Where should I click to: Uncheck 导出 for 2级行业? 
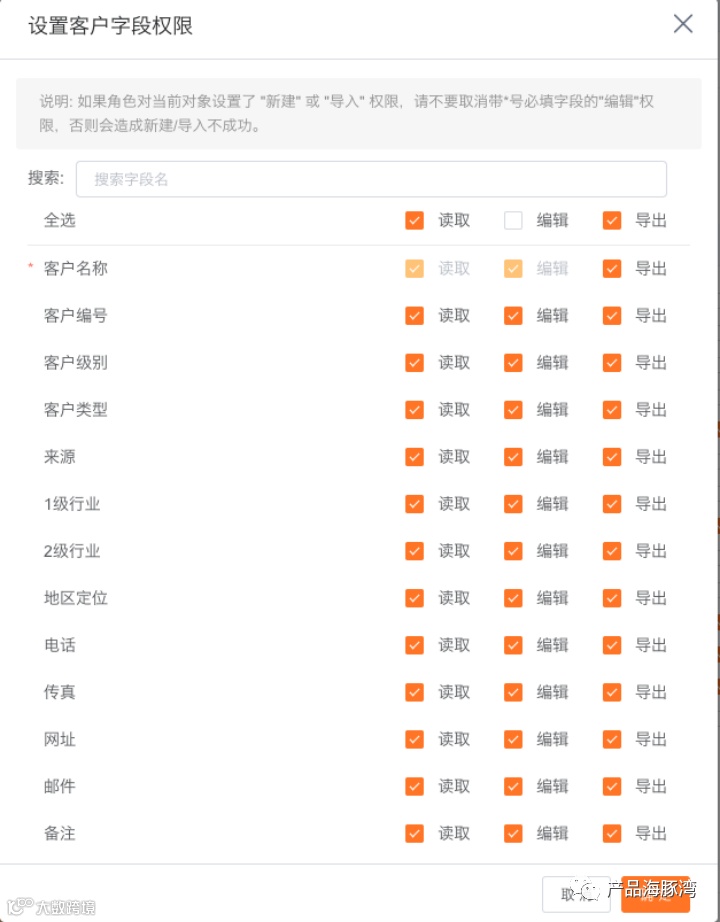[612, 551]
